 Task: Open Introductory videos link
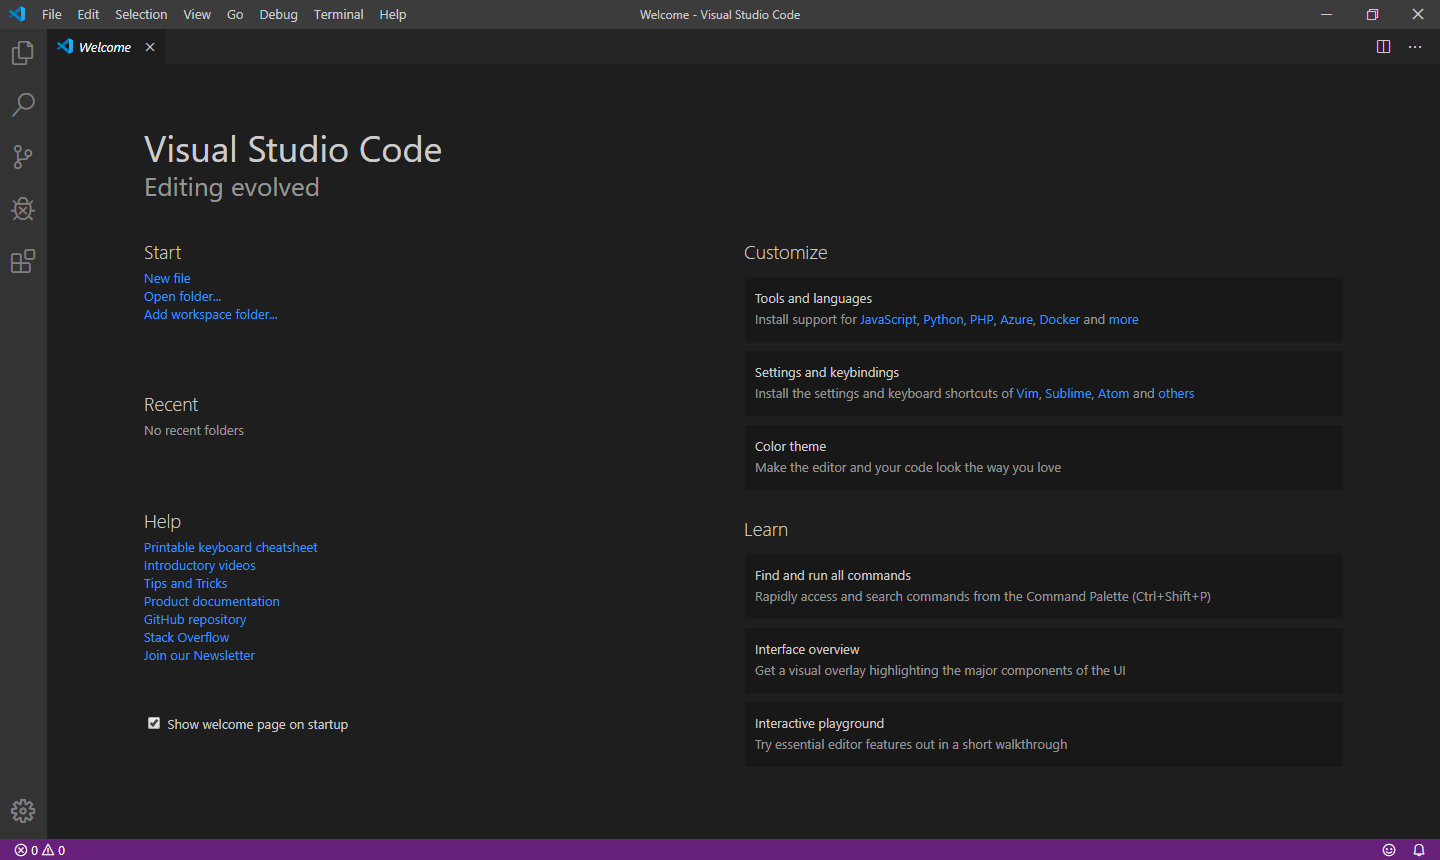[199, 565]
